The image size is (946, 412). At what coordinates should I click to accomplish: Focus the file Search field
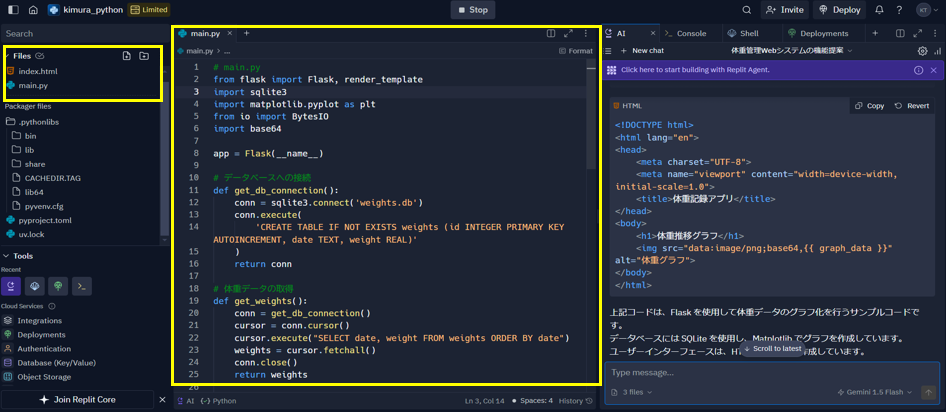coord(84,34)
